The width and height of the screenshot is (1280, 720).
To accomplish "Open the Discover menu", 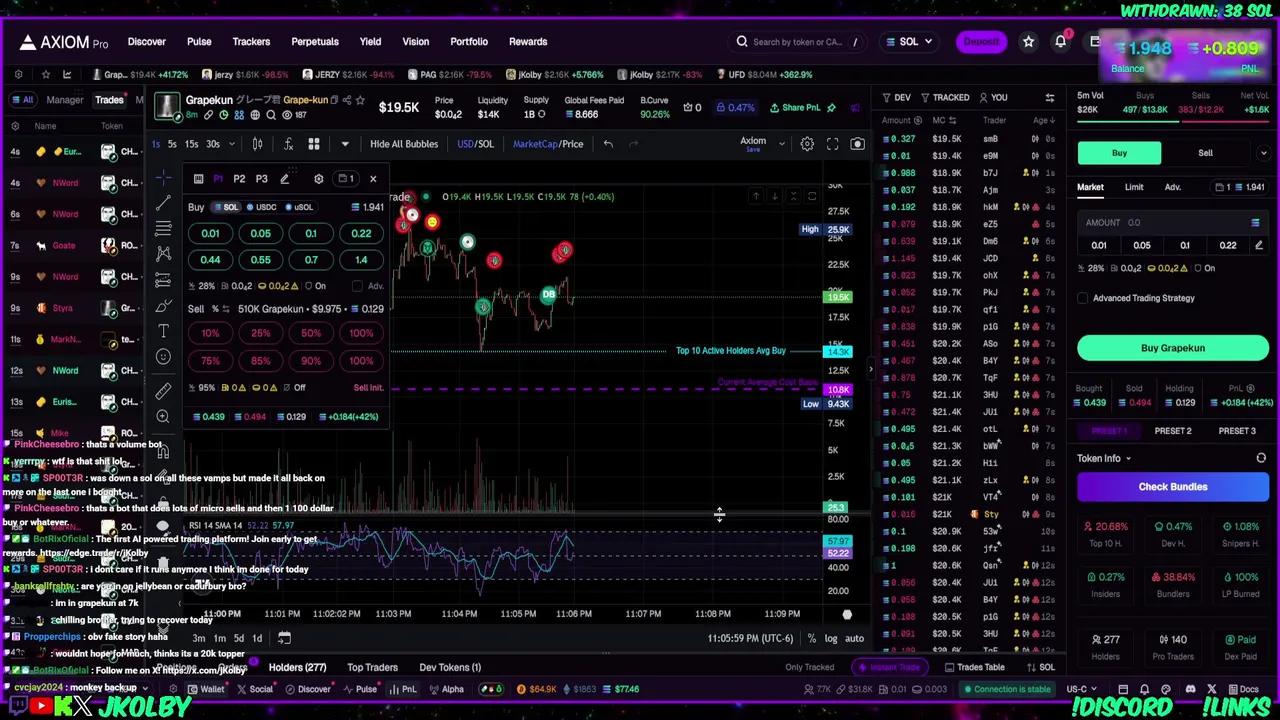I will (x=146, y=42).
